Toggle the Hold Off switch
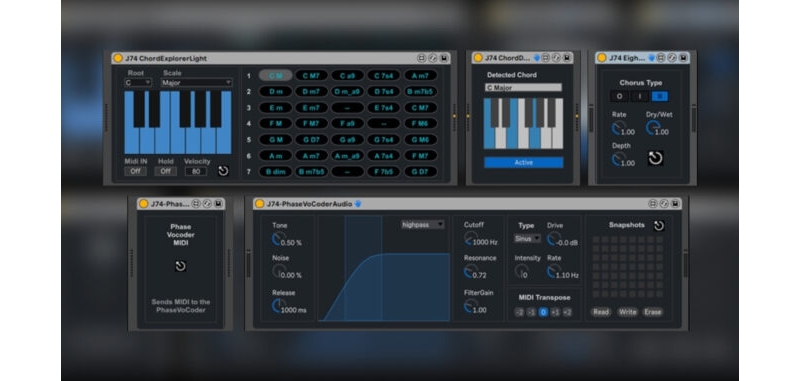Screen dimensions: 800x381 coord(166,171)
